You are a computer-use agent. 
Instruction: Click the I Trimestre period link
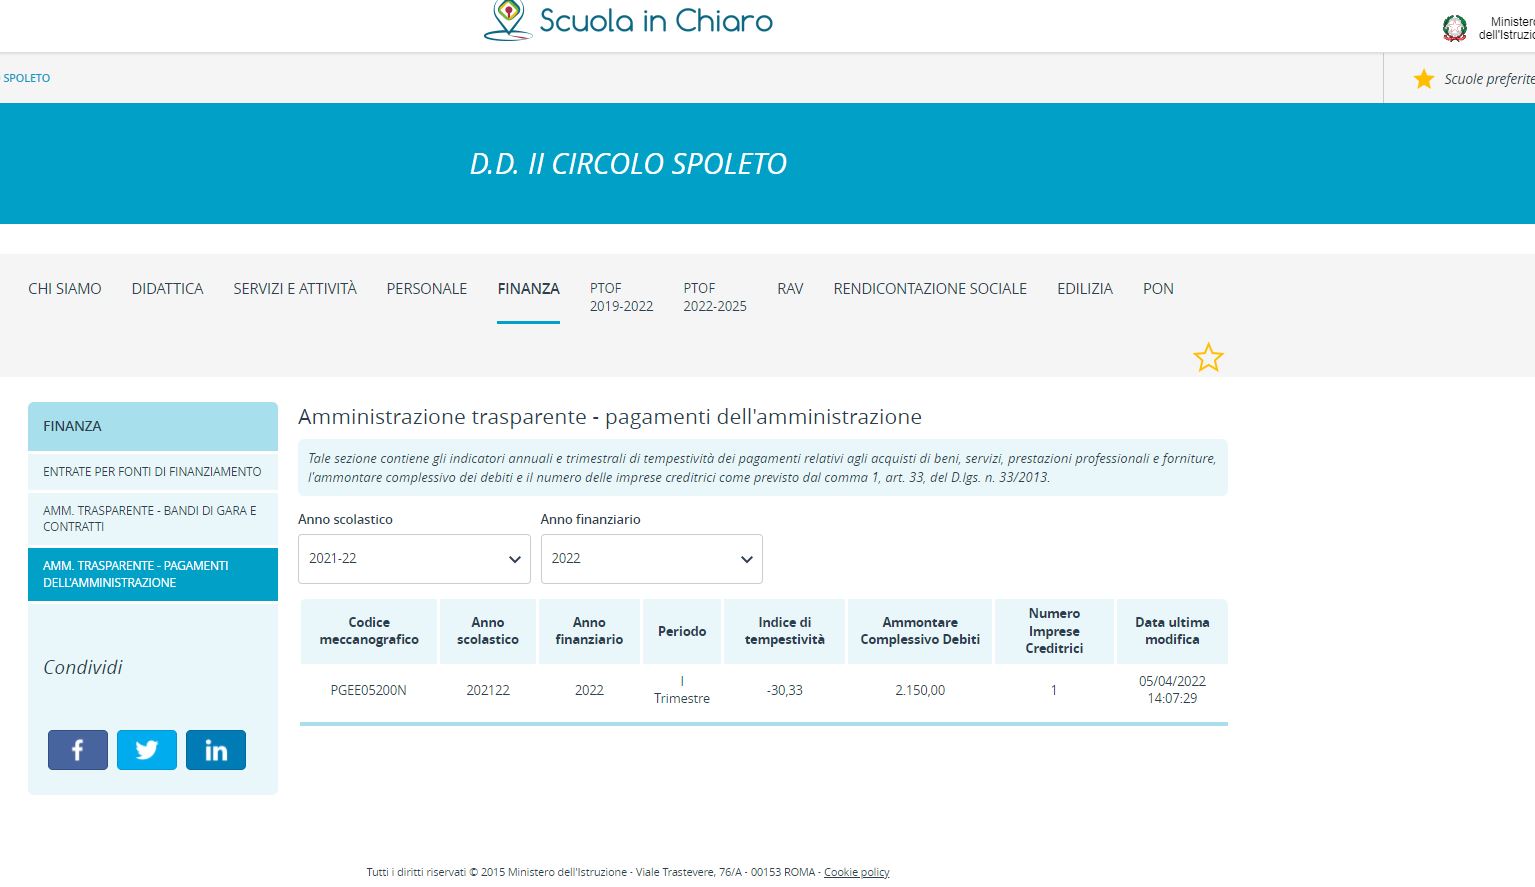click(x=682, y=690)
